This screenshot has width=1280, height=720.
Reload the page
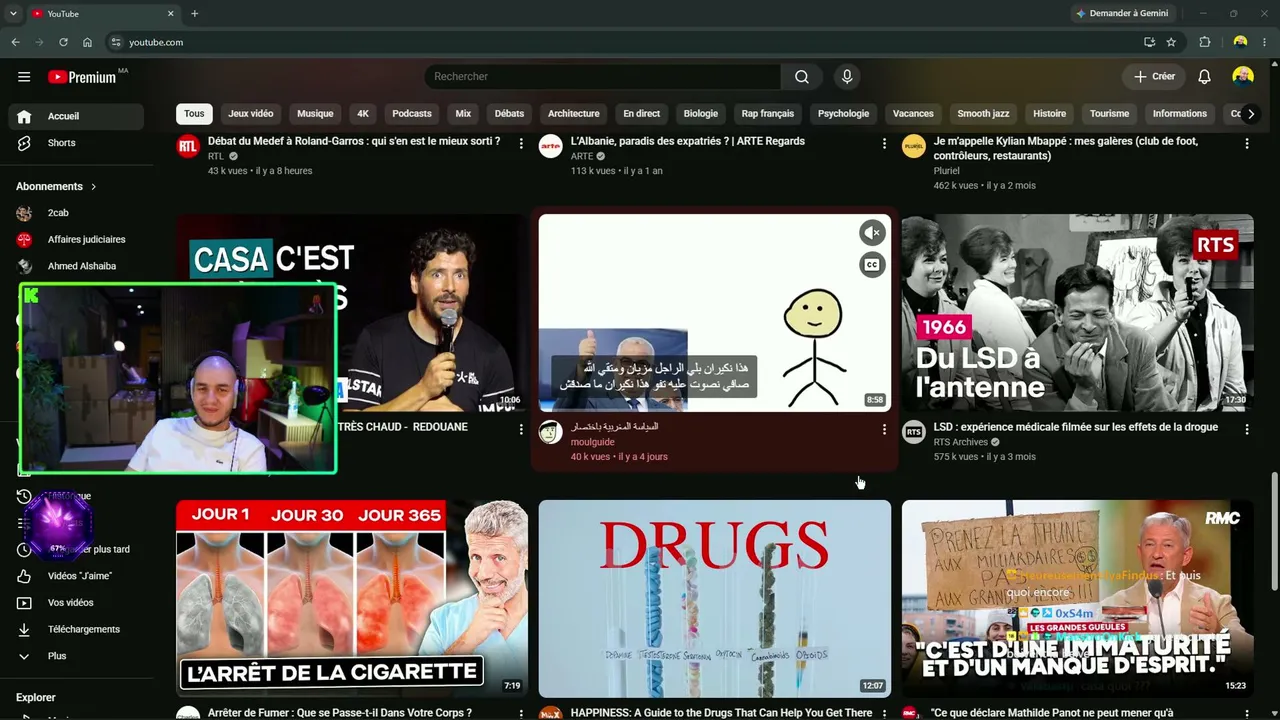click(x=63, y=42)
